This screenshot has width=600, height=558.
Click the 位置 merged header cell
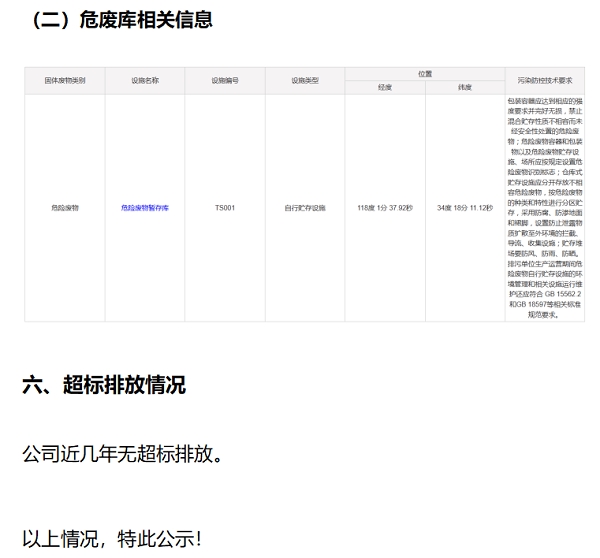425,73
